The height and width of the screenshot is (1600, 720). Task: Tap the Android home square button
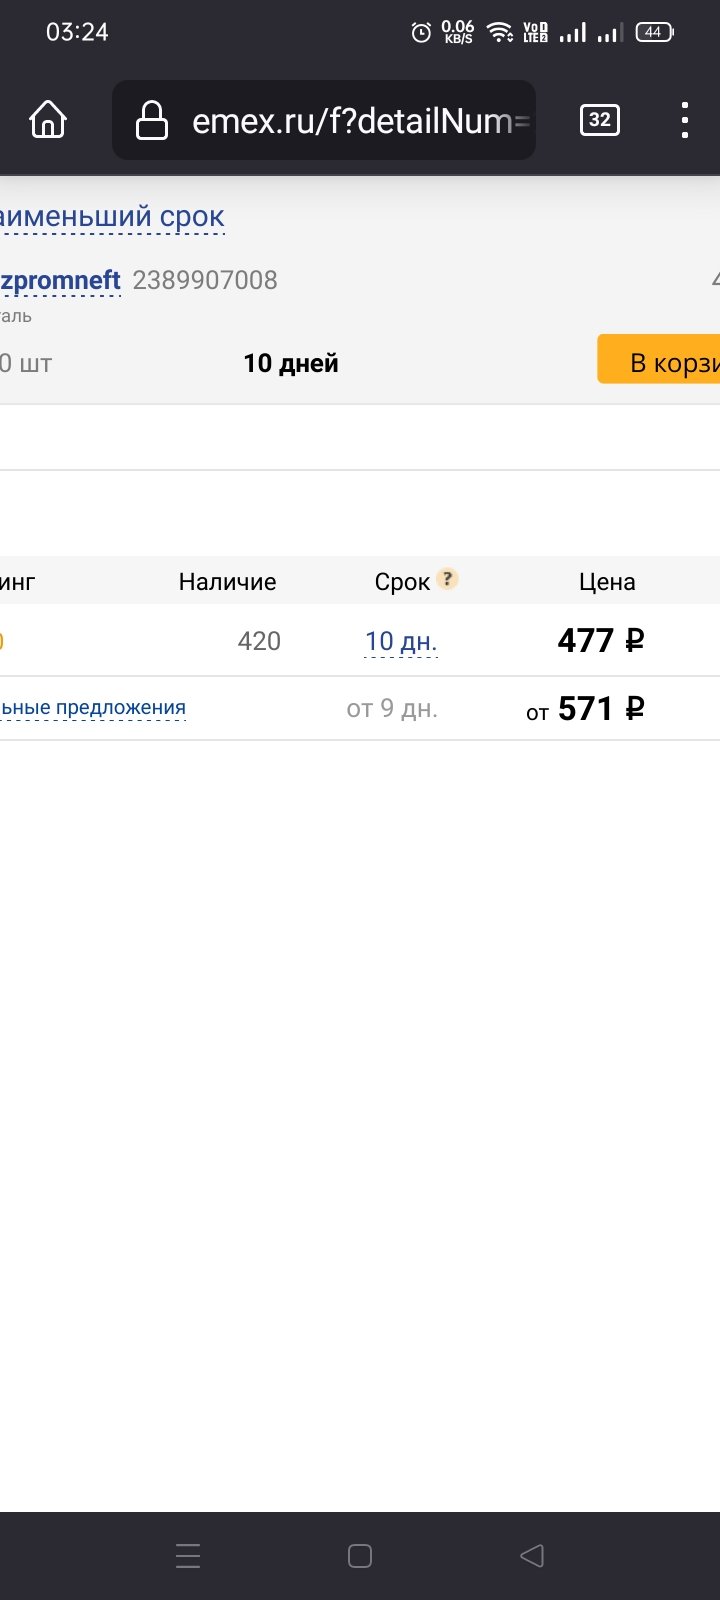coord(360,1556)
